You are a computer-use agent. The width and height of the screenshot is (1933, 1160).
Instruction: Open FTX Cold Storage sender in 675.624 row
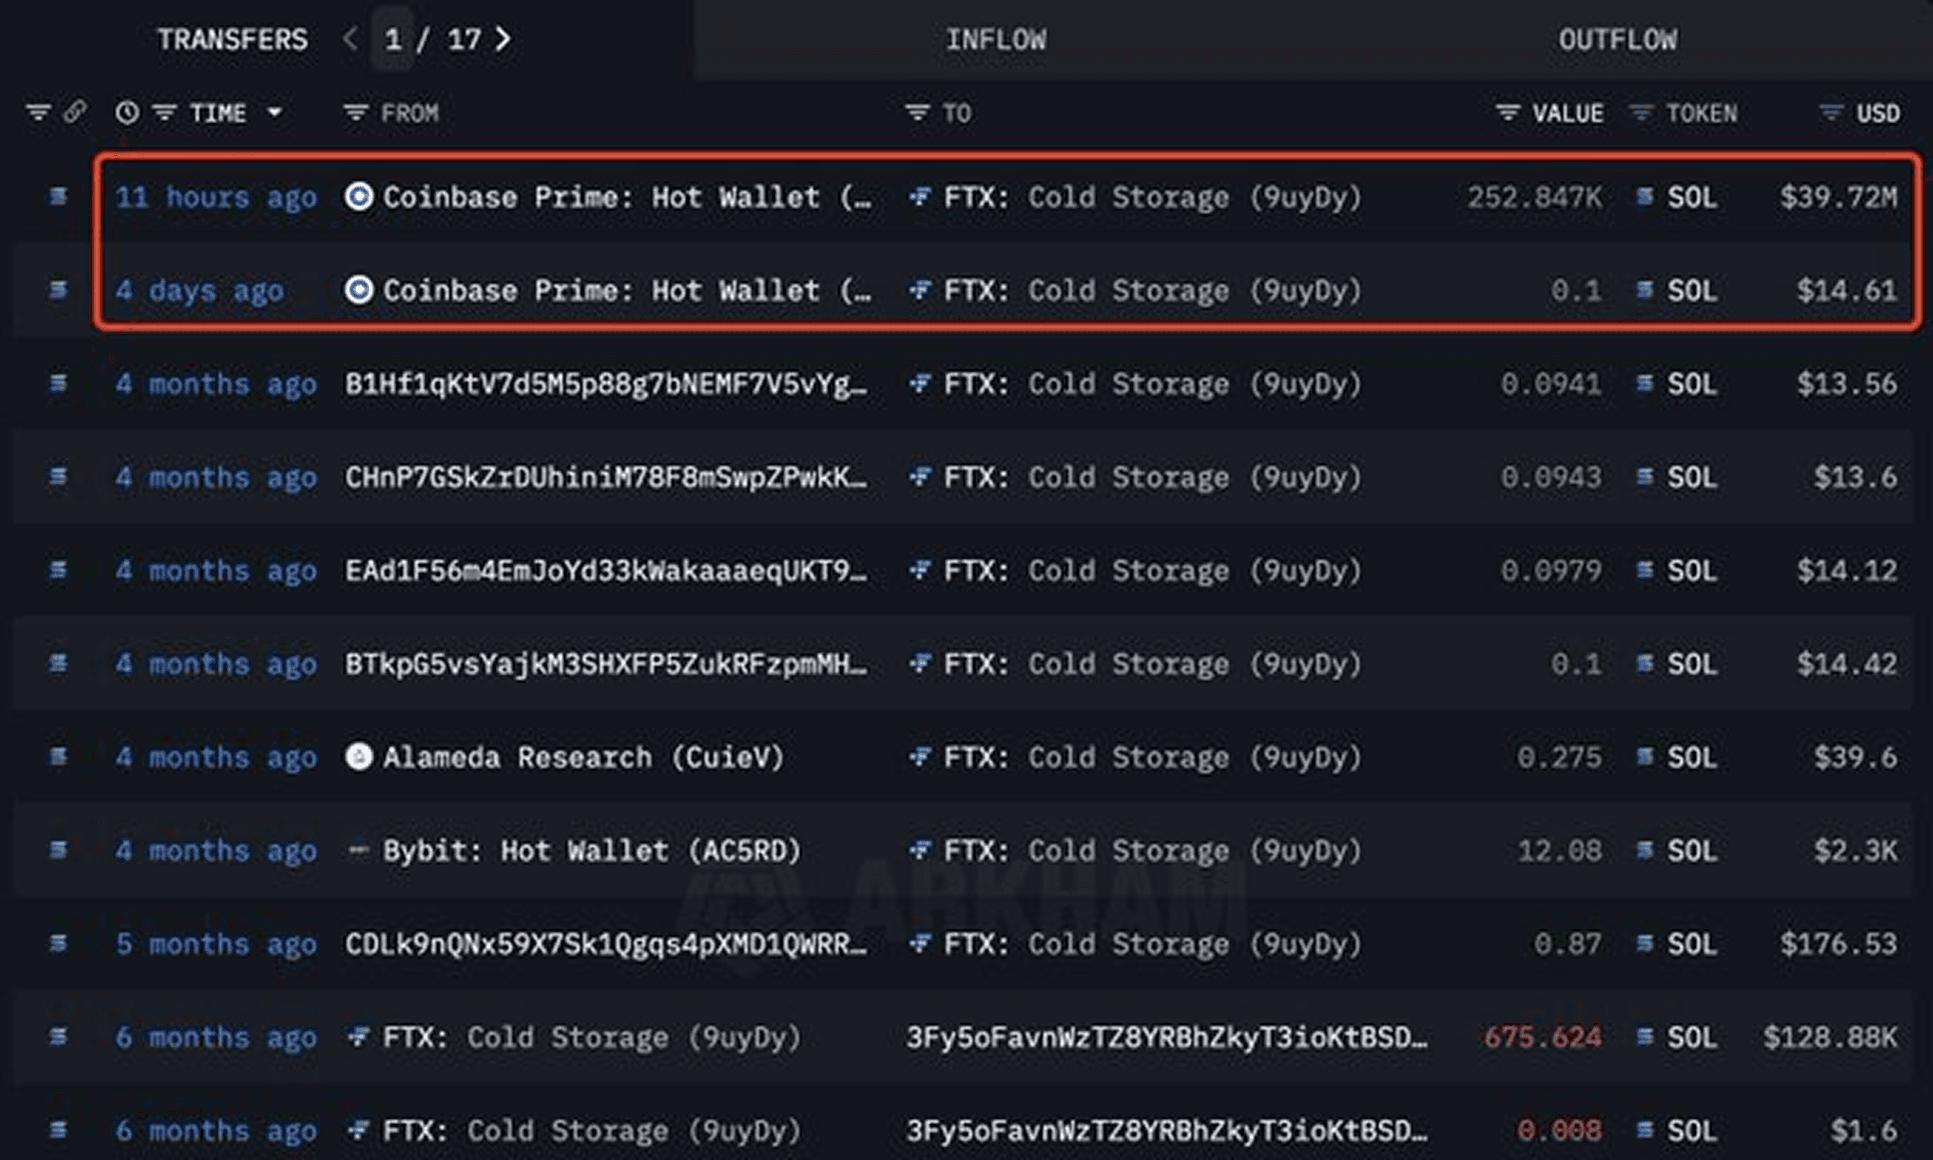click(592, 1037)
